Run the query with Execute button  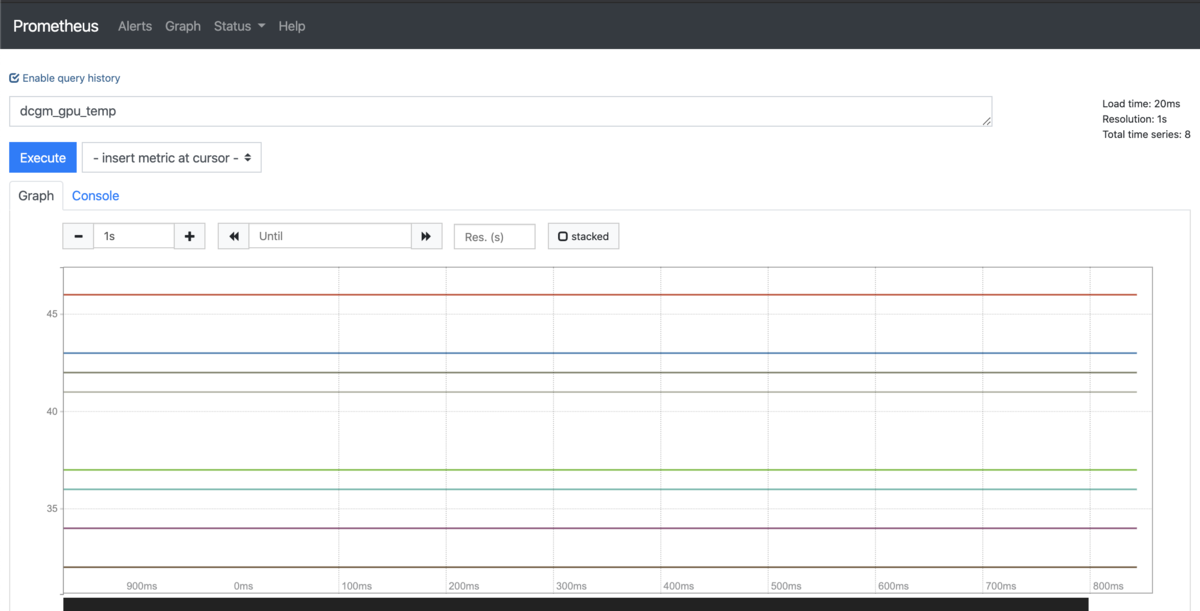(43, 158)
